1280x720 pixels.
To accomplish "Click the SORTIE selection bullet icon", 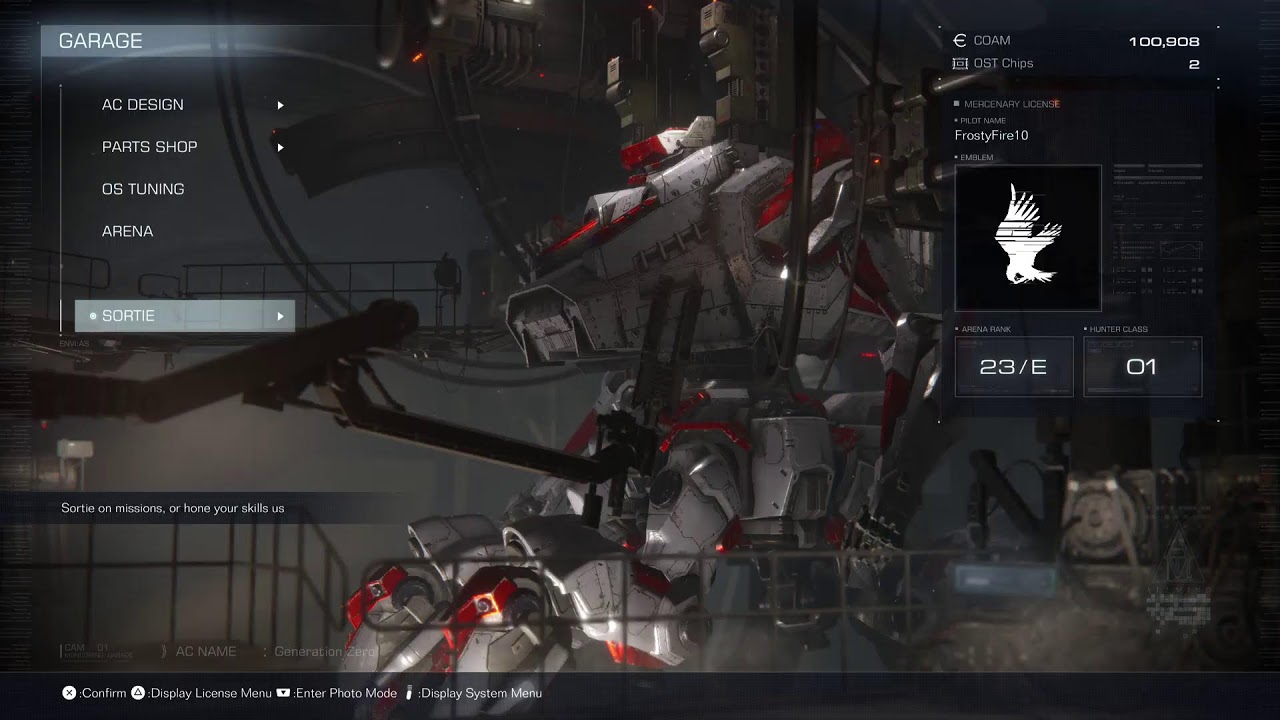I will tap(93, 316).
